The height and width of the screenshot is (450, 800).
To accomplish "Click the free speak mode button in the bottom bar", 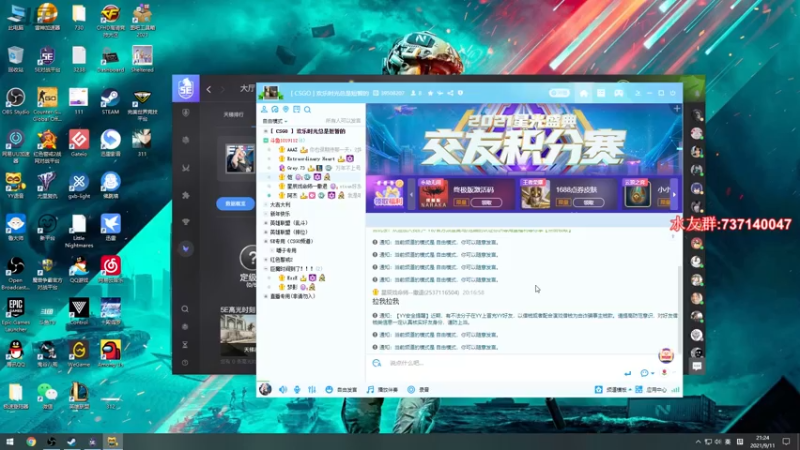I will [x=341, y=389].
